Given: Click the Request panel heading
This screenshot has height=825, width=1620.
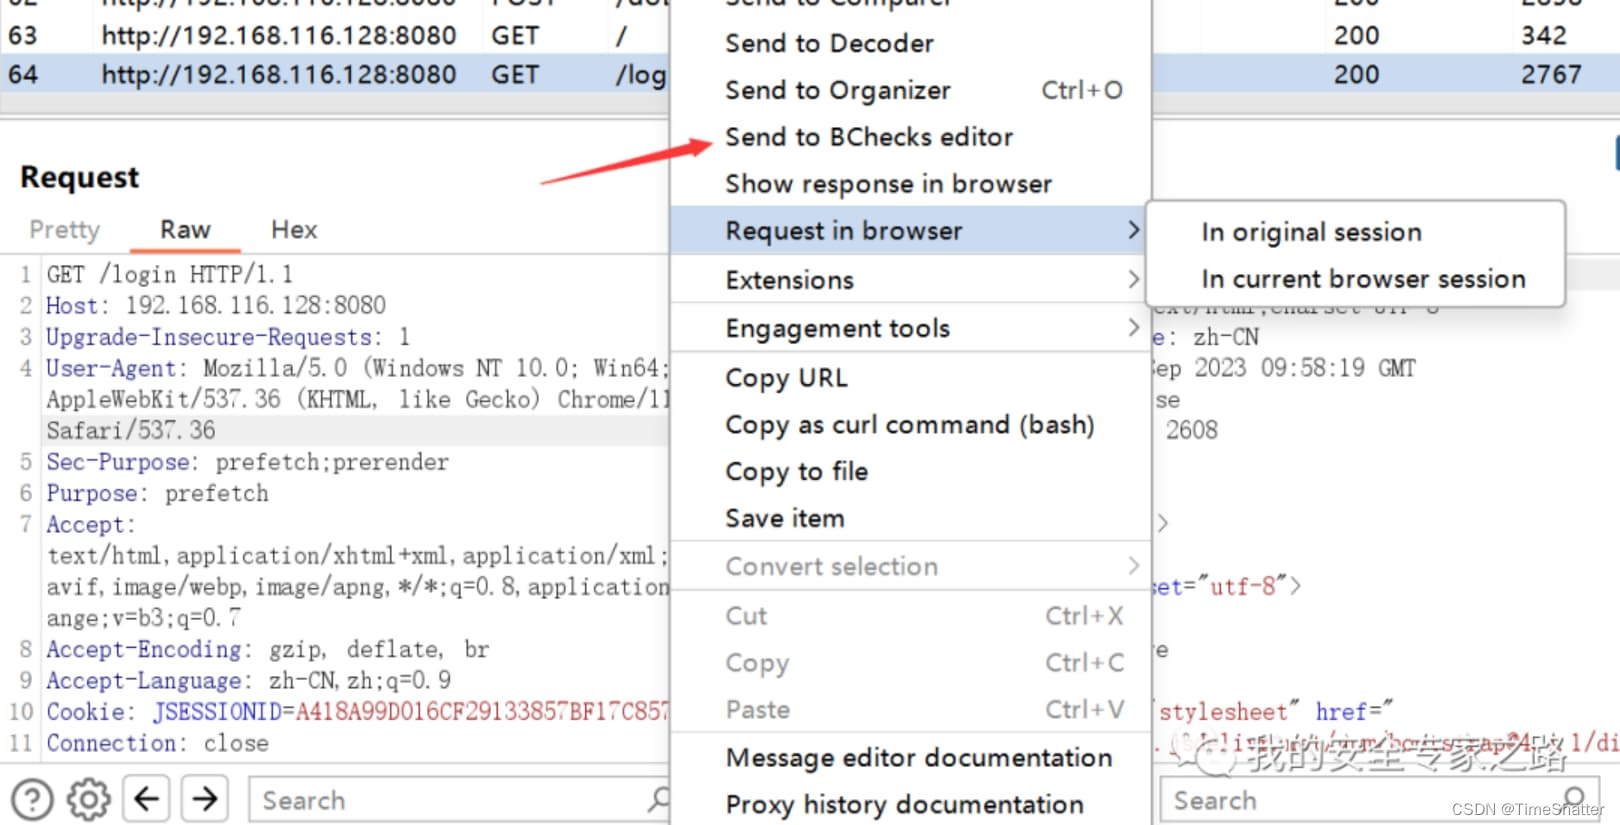Looking at the screenshot, I should point(80,177).
